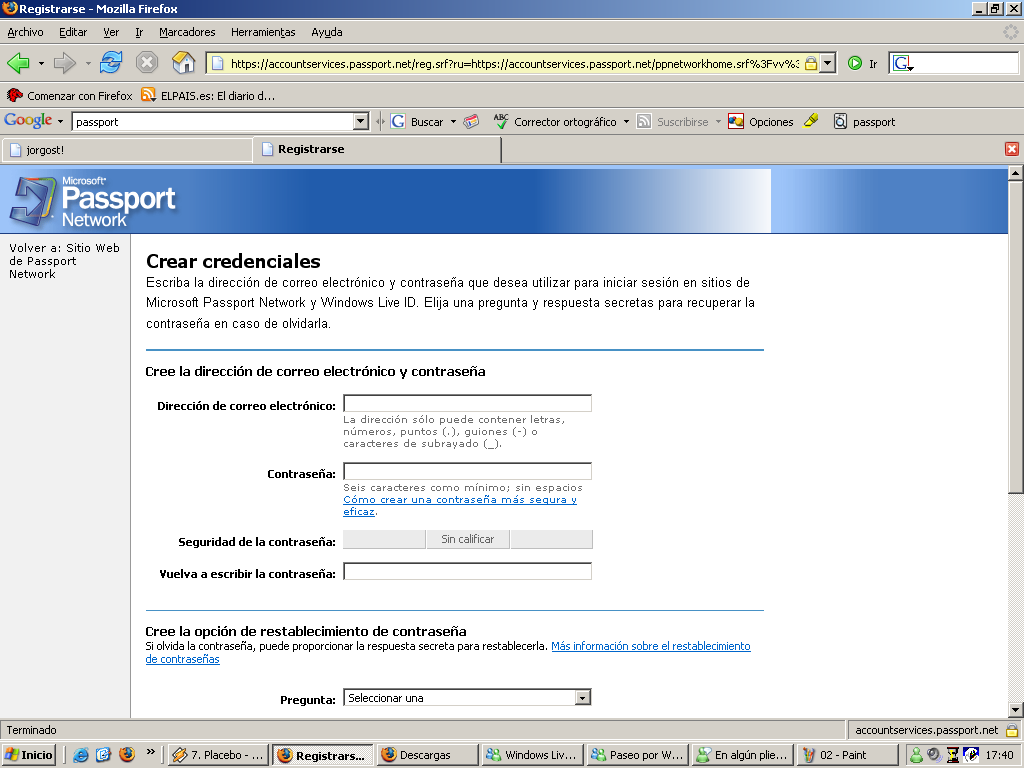The image size is (1024, 768).
Task: Click the Sin calificar password strength meter
Action: coord(468,539)
